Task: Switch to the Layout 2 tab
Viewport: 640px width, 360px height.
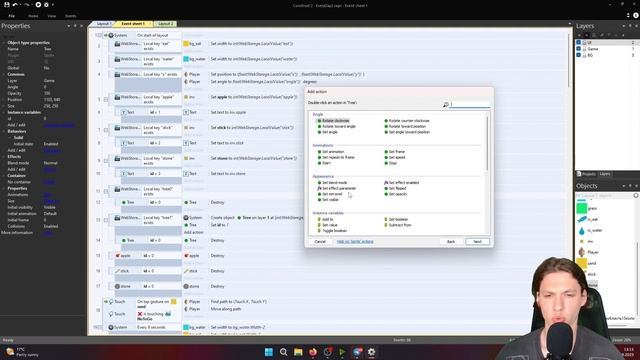Action: click(165, 24)
